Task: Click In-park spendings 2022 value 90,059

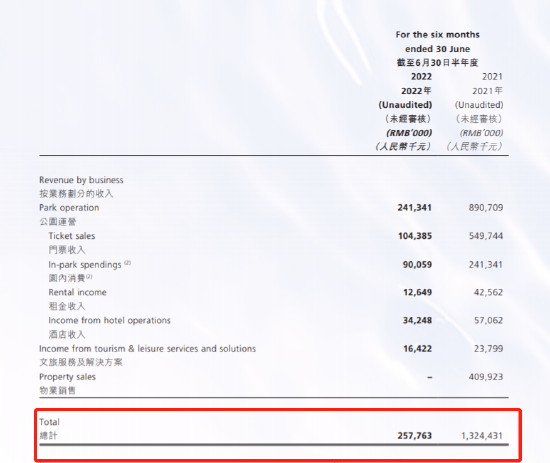Action: pyautogui.click(x=417, y=264)
